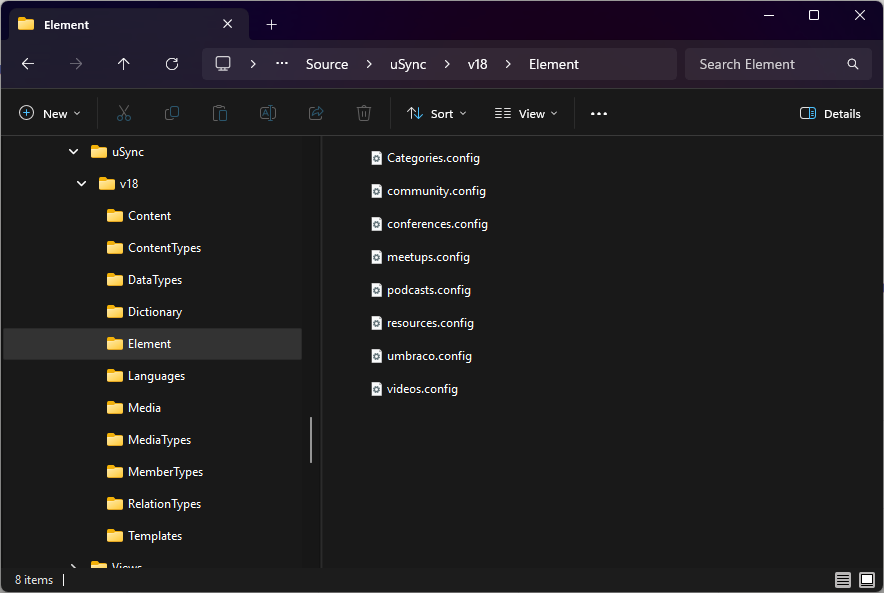884x593 pixels.
Task: Go up one folder level
Action: [123, 64]
